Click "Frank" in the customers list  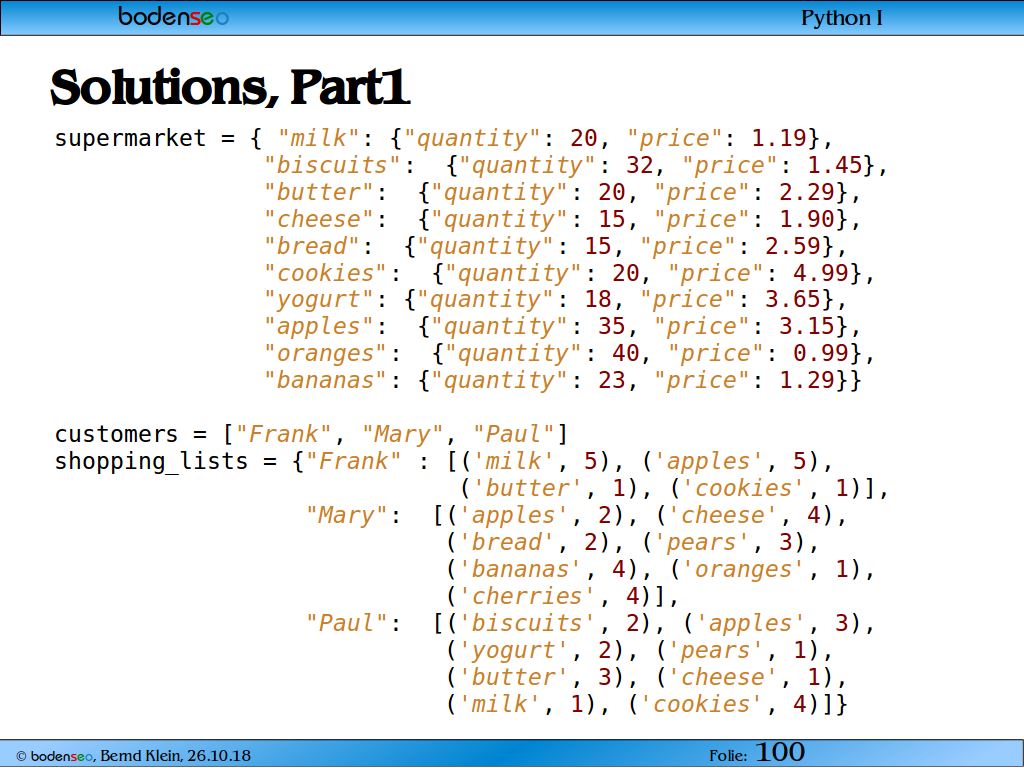284,434
